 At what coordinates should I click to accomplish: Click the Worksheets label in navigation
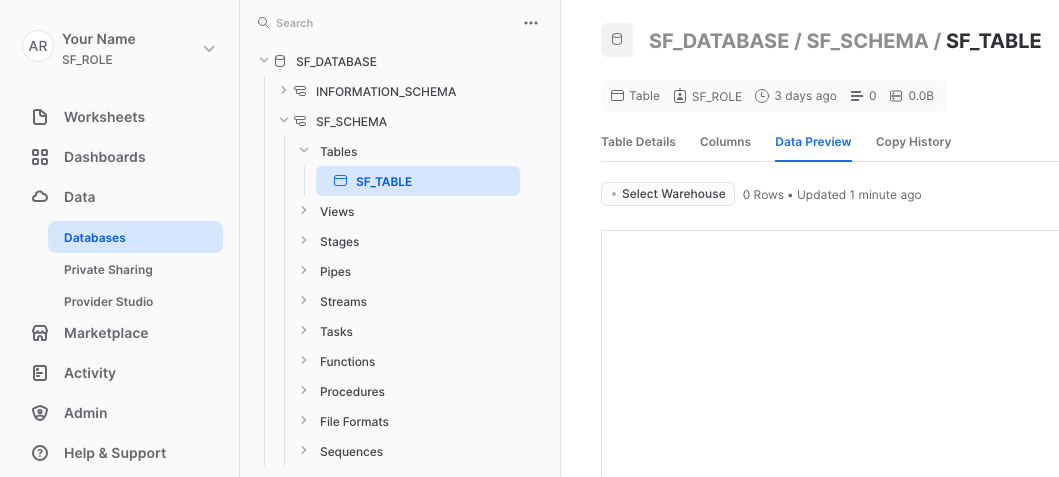tap(104, 117)
